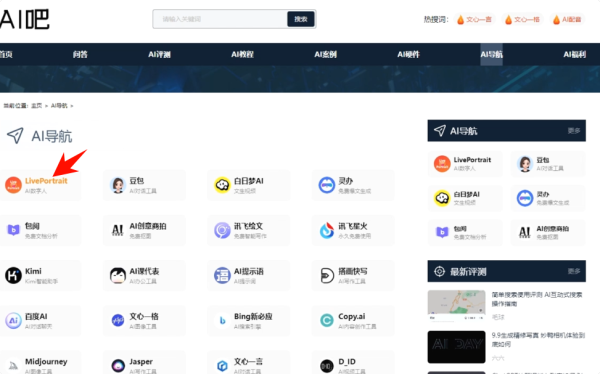Click the Bing新必应 icon
The width and height of the screenshot is (600, 374).
pyautogui.click(x=222, y=320)
